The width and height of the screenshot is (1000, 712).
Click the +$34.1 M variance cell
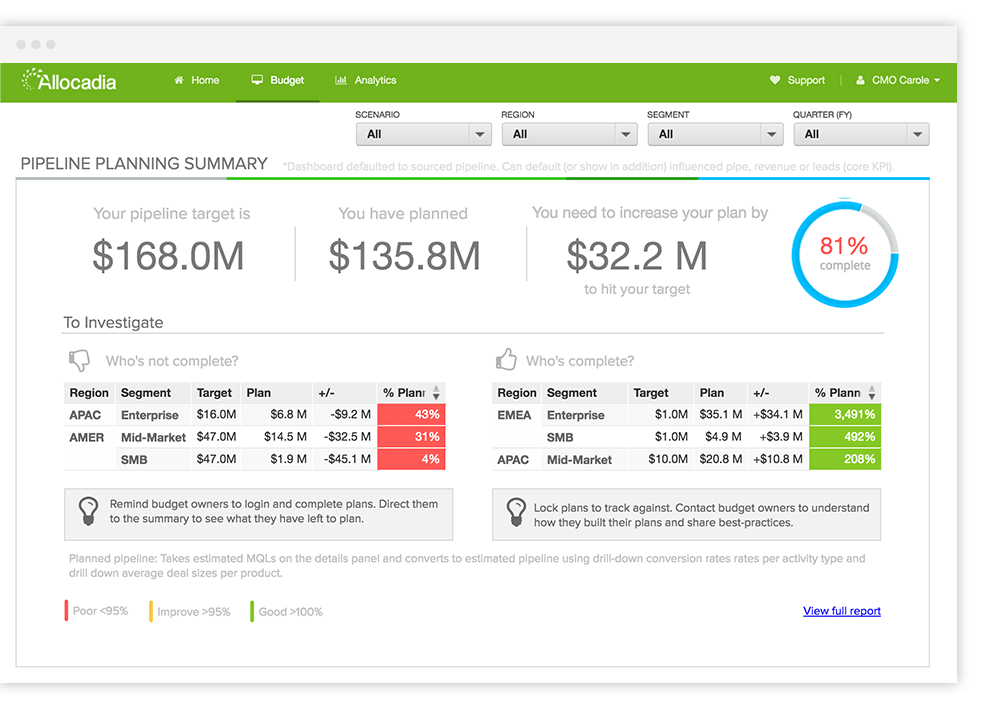[777, 414]
